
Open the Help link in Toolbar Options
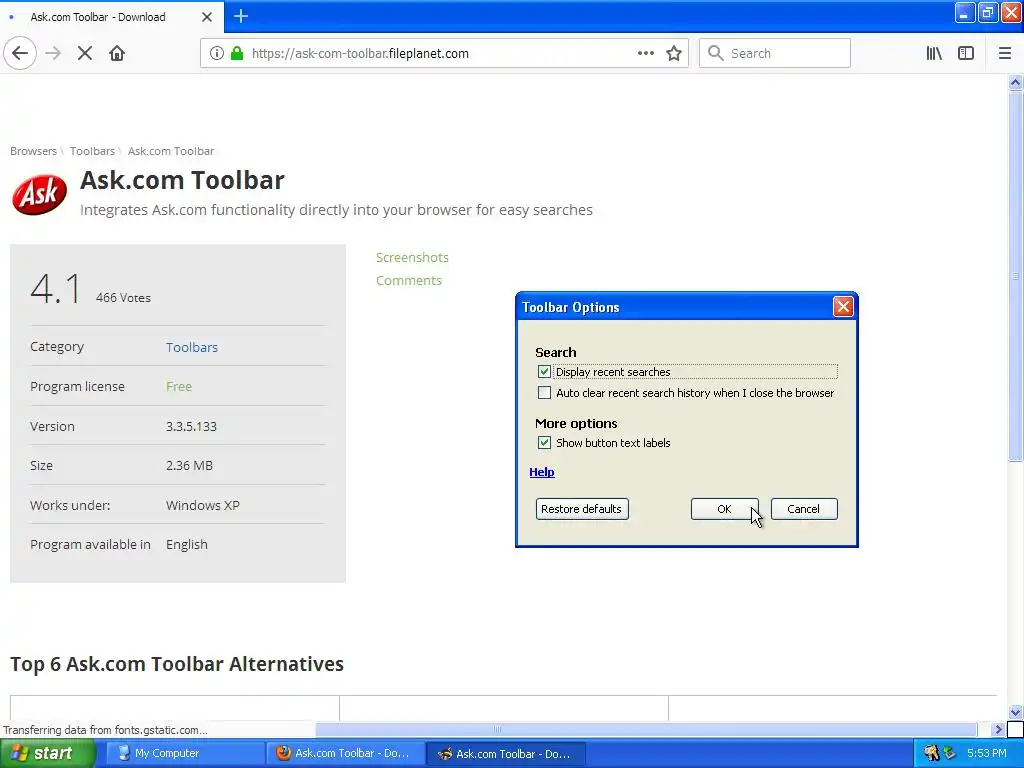[541, 472]
